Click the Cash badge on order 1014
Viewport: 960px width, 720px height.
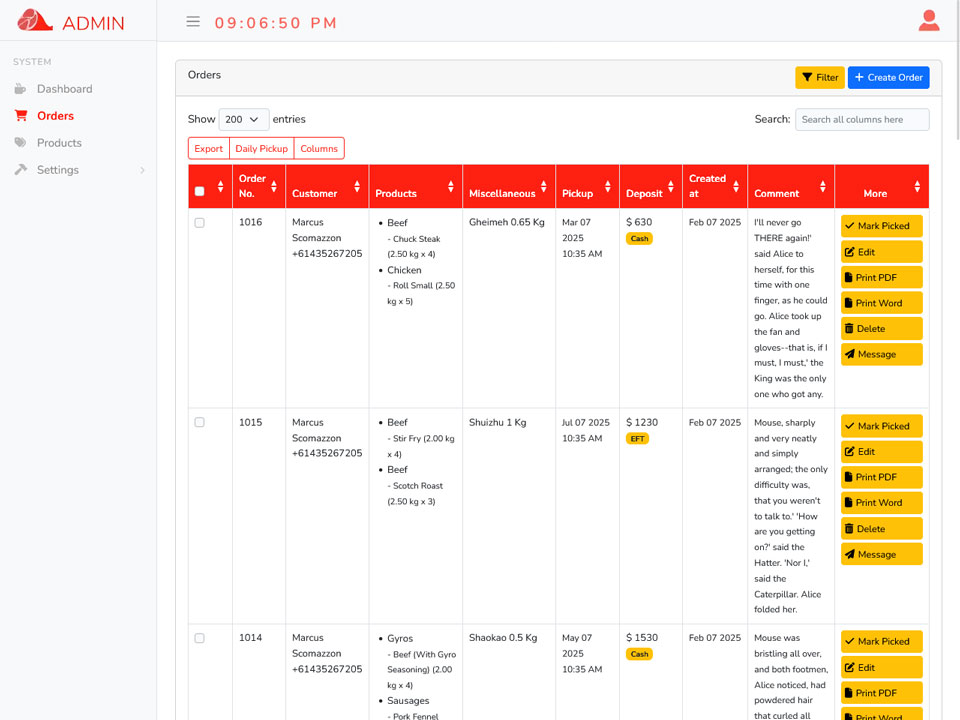[639, 654]
